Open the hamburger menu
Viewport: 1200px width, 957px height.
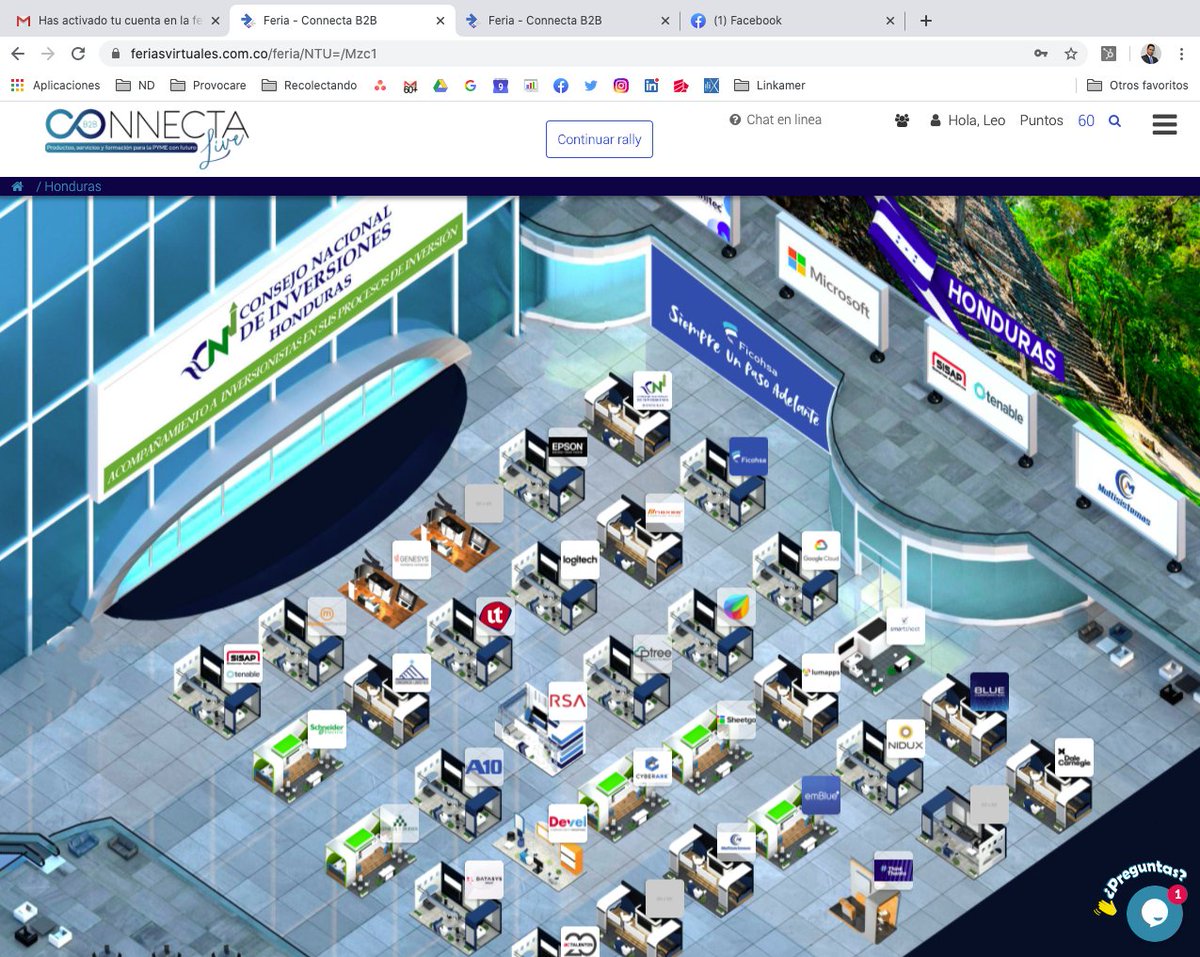(1164, 123)
